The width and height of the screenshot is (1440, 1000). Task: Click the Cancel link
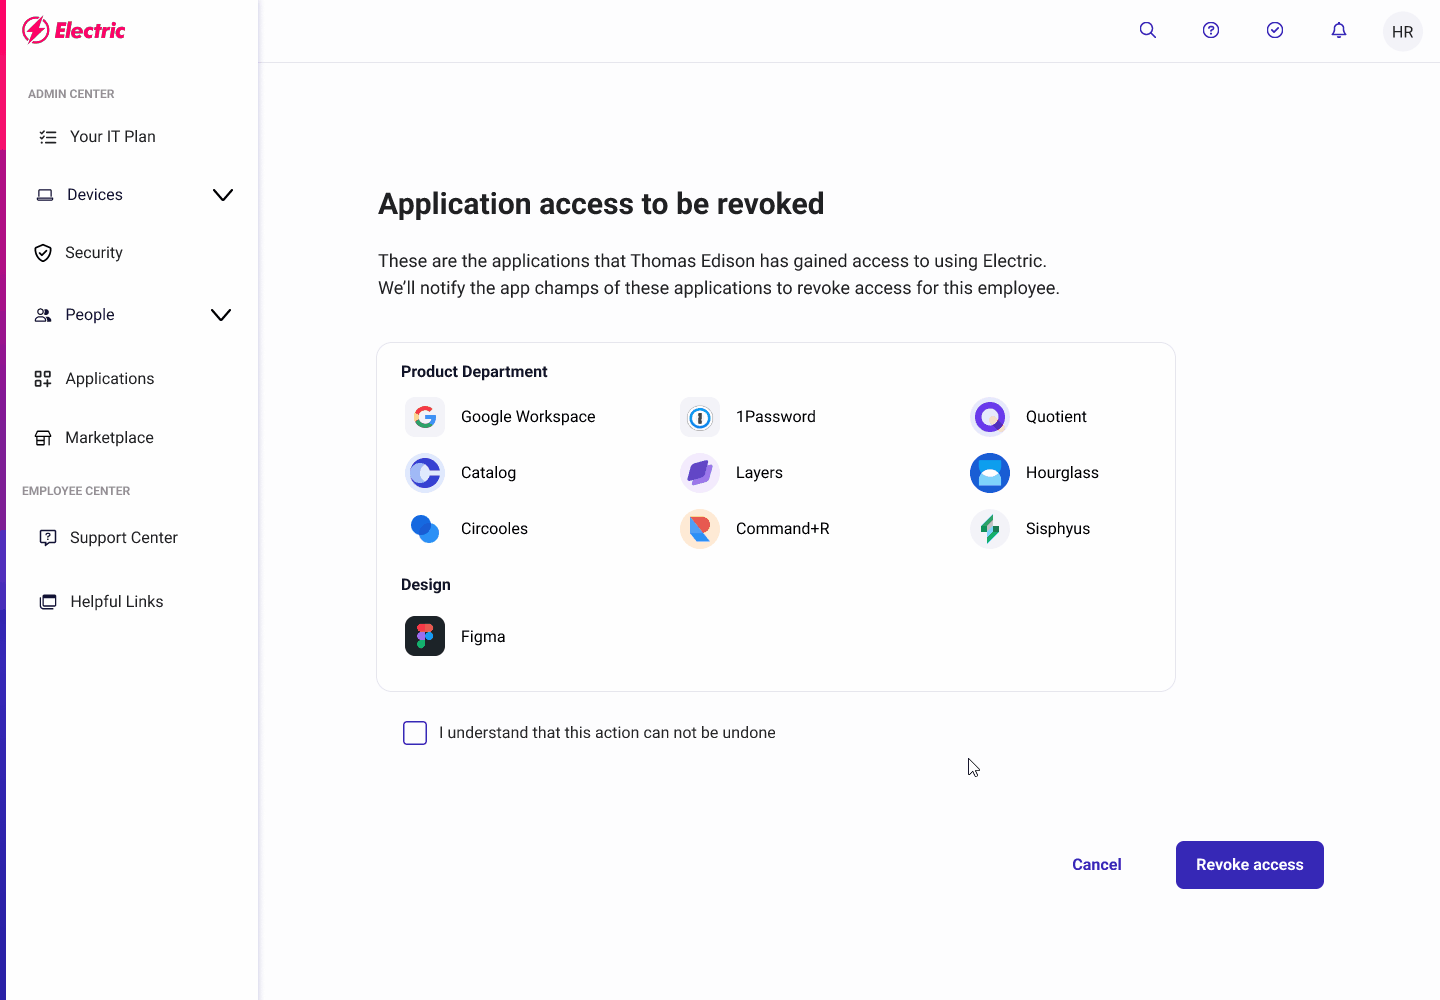[x=1097, y=865]
